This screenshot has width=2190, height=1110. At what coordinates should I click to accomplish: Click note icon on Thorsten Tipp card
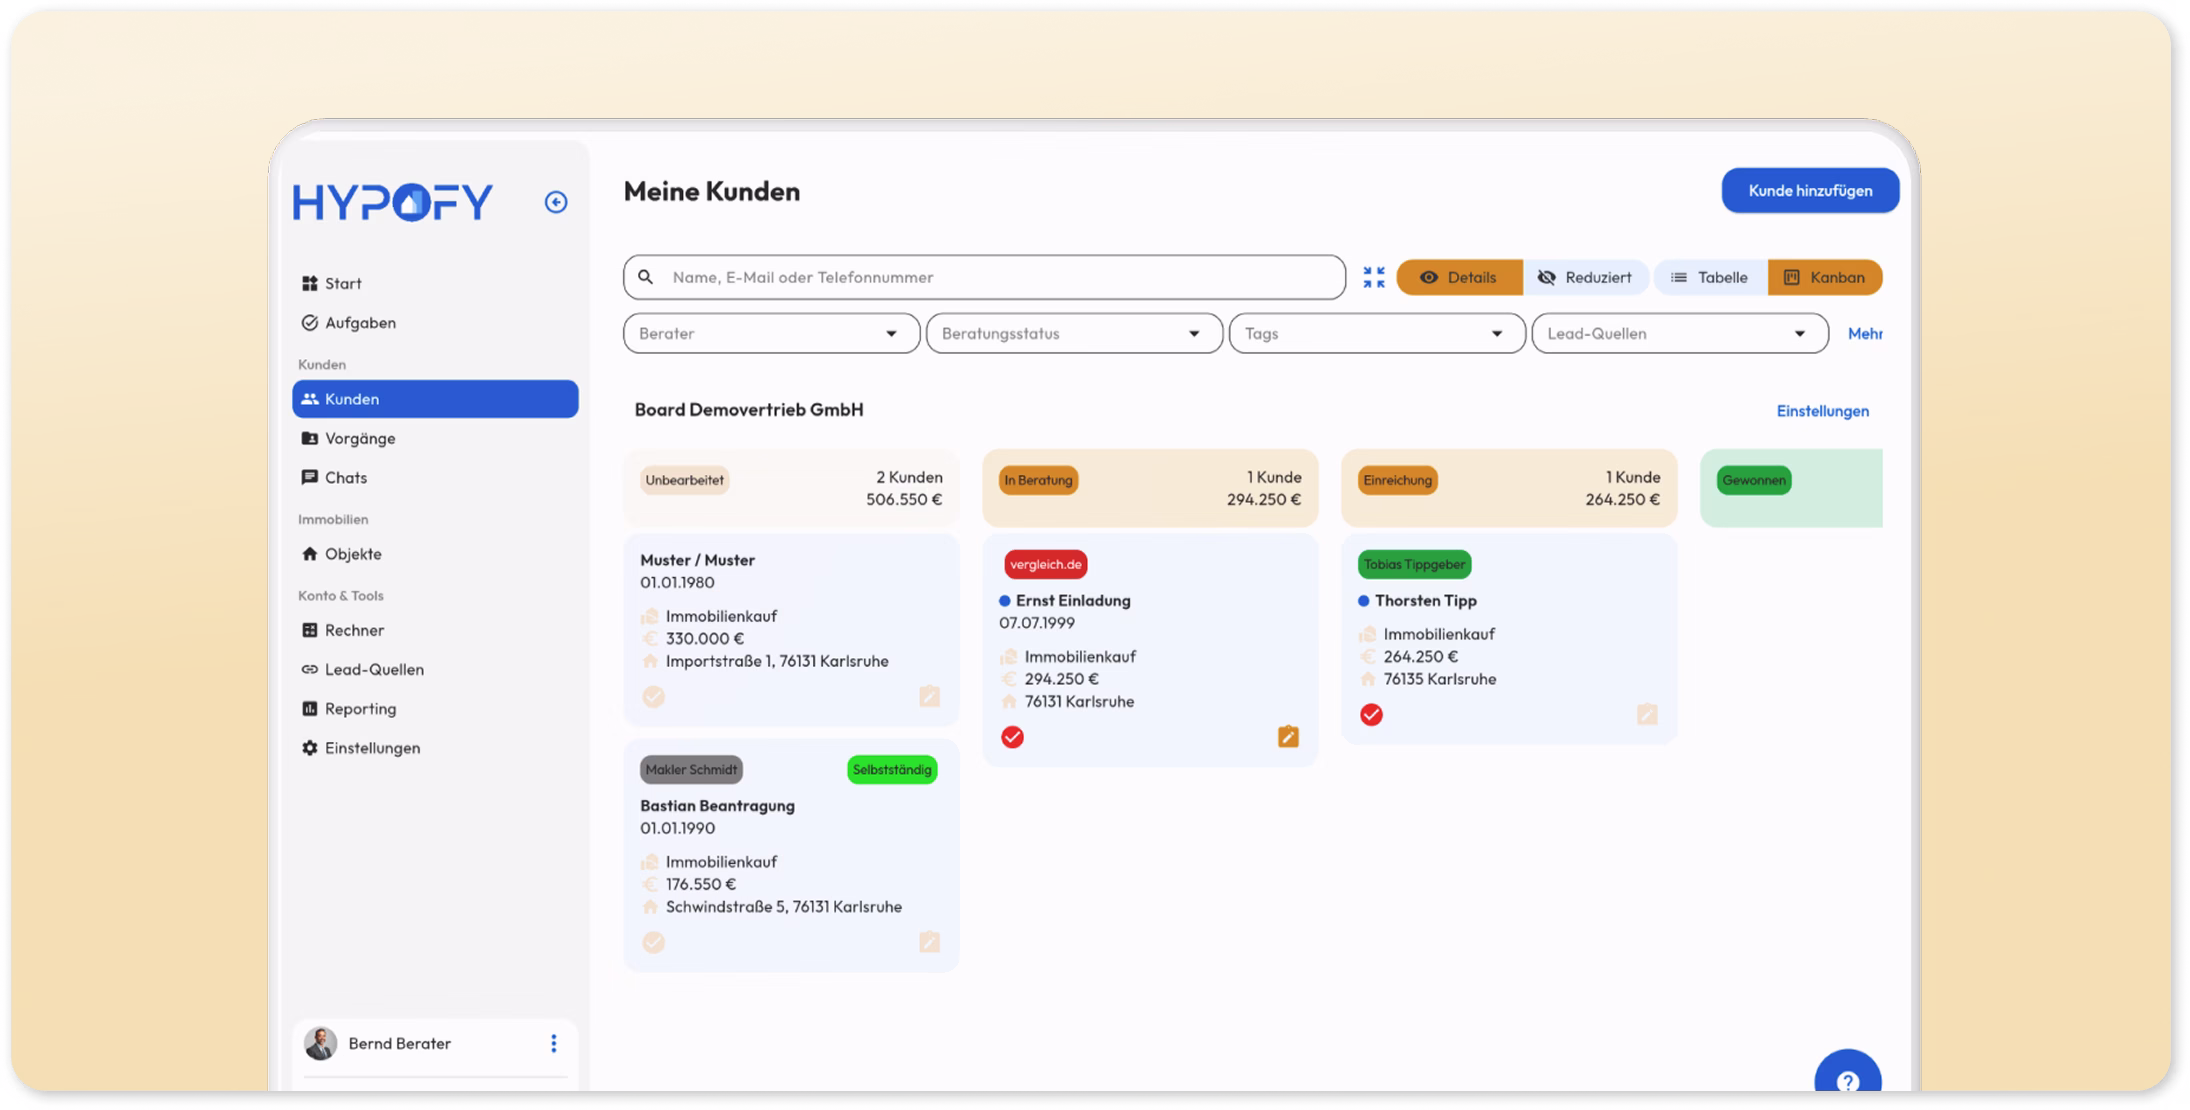pos(1647,714)
